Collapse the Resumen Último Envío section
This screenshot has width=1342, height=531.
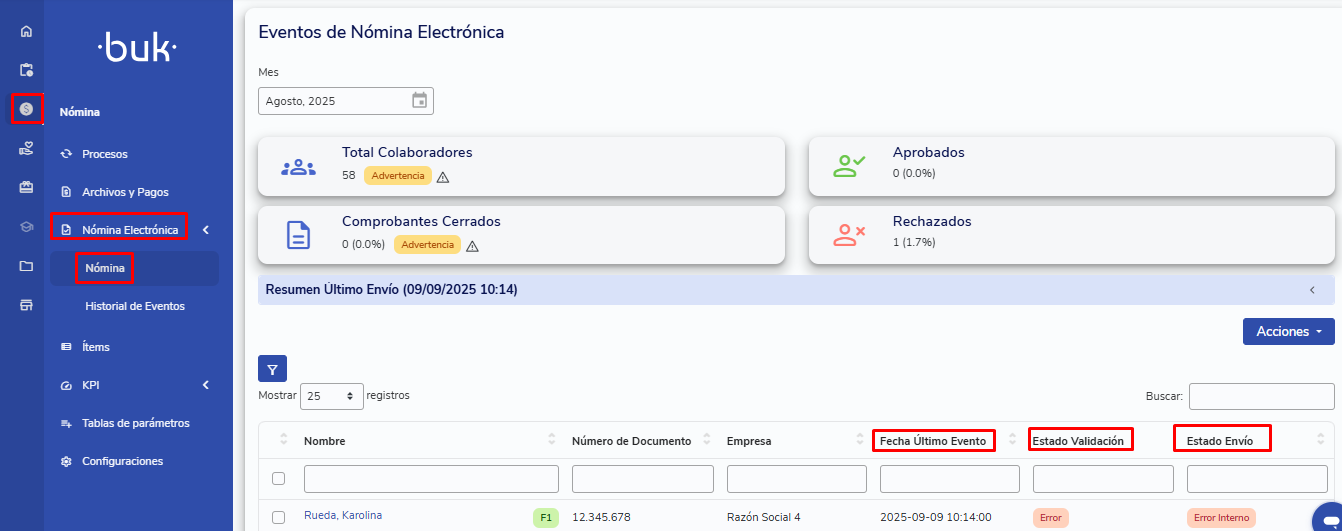point(1312,290)
